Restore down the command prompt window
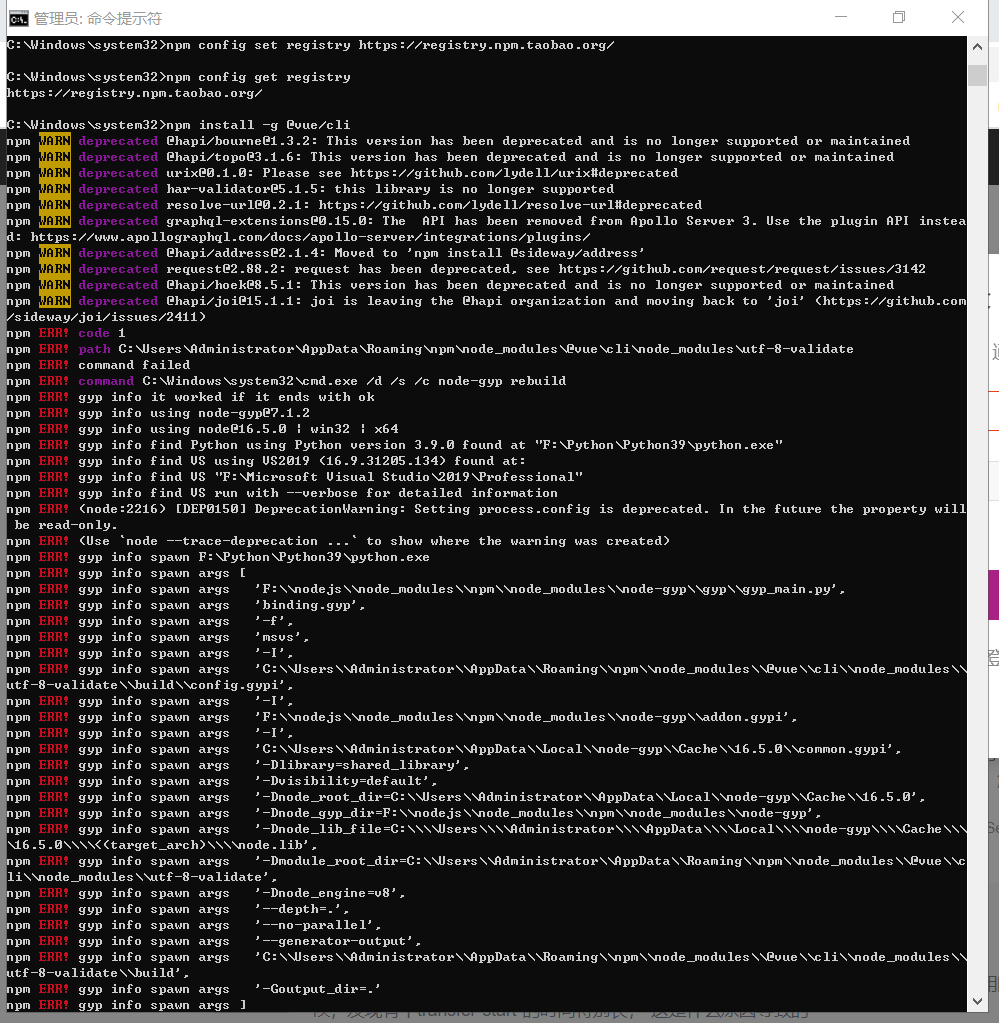 tap(899, 18)
